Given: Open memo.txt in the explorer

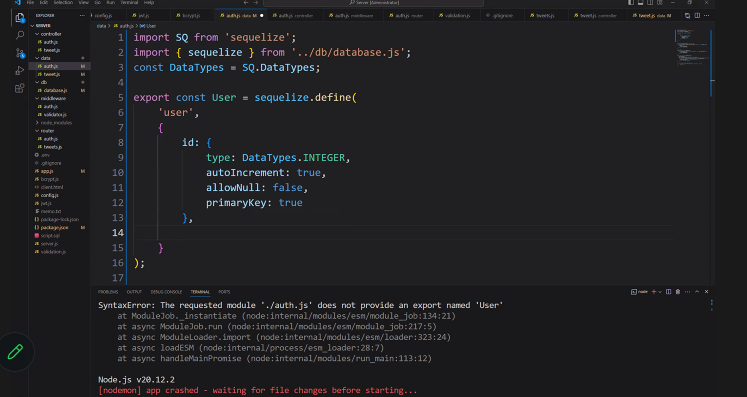Looking at the screenshot, I should tap(50, 212).
